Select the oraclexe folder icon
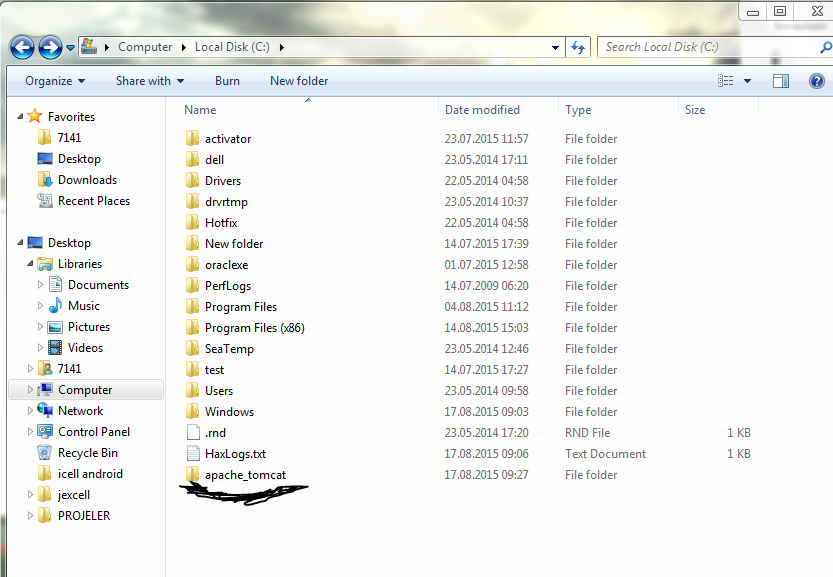 (193, 265)
